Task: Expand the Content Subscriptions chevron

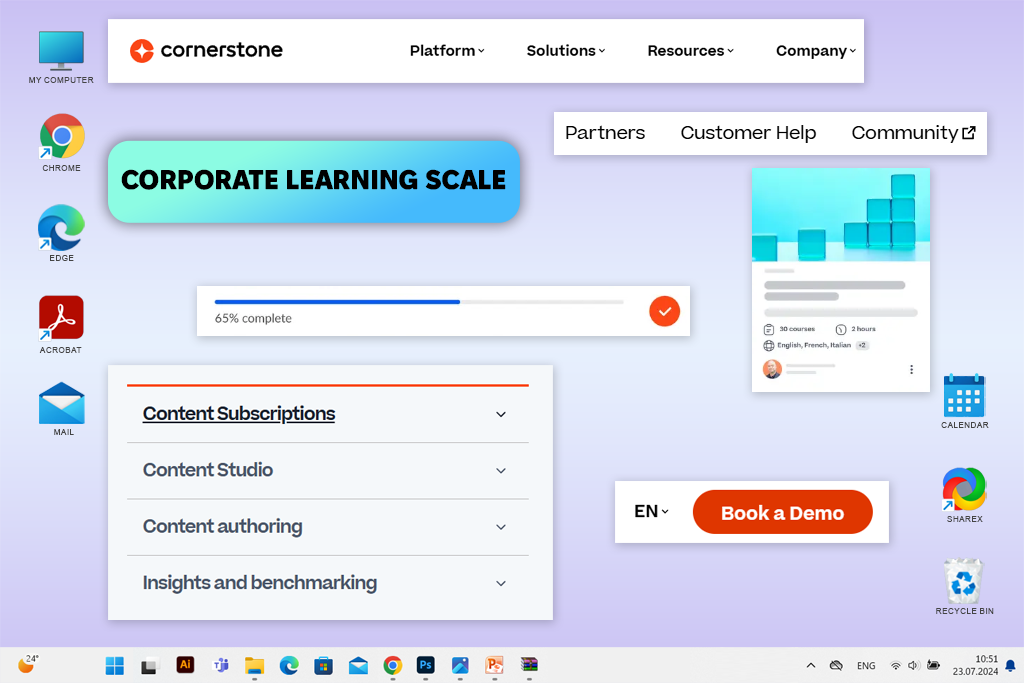Action: point(500,415)
